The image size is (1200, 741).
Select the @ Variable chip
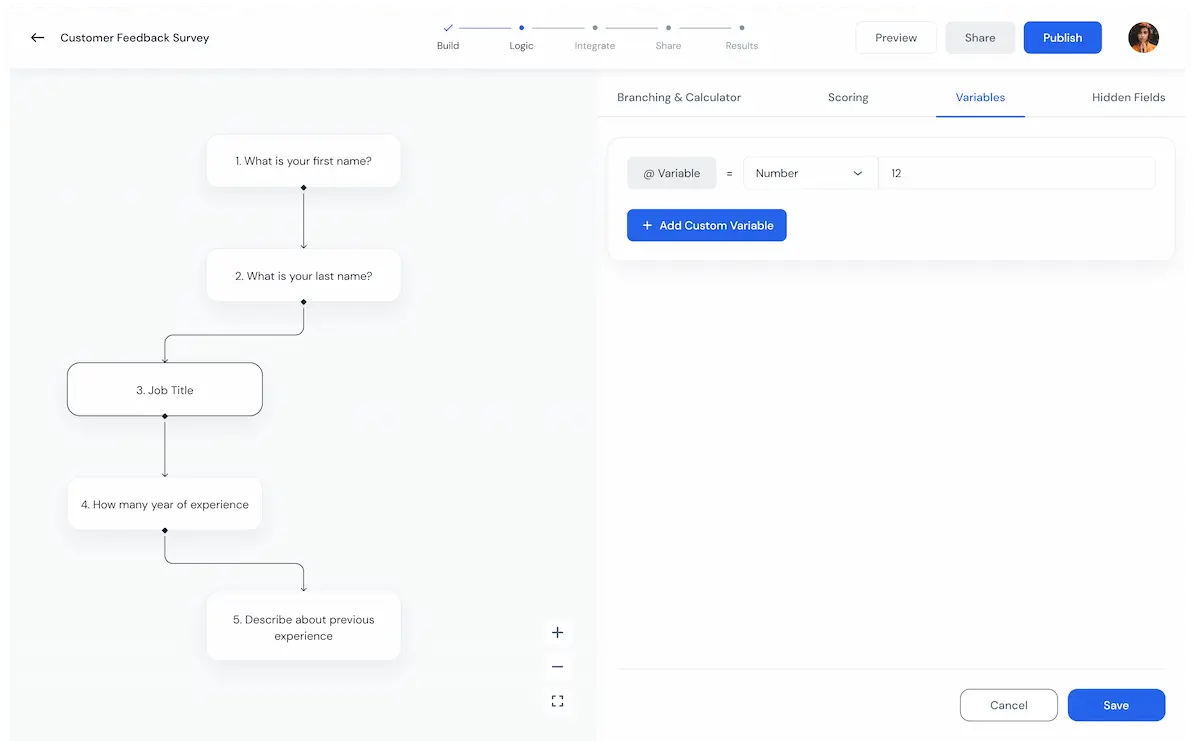[x=671, y=172]
